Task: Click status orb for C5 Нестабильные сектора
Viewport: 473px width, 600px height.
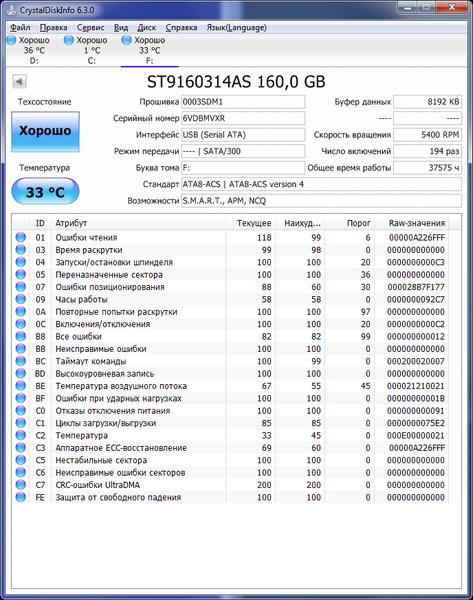Action: [21, 460]
